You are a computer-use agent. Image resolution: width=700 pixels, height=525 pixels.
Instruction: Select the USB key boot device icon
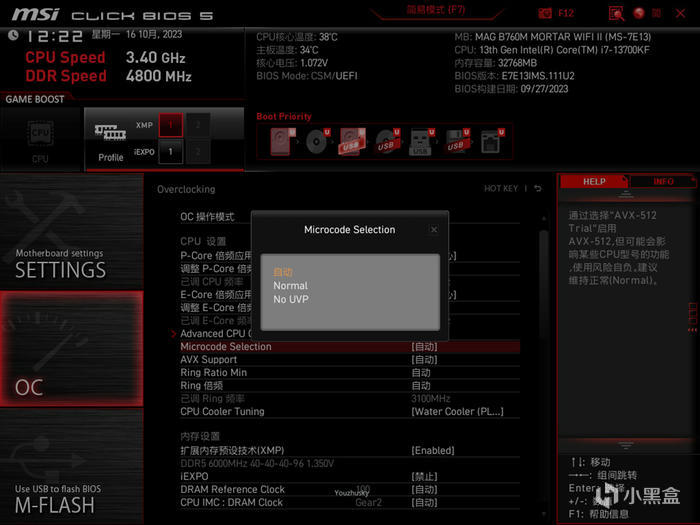pos(421,142)
